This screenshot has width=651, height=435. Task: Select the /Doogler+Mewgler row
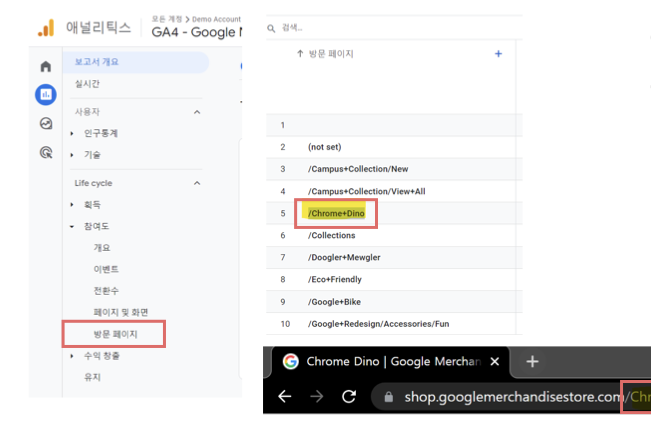point(394,257)
